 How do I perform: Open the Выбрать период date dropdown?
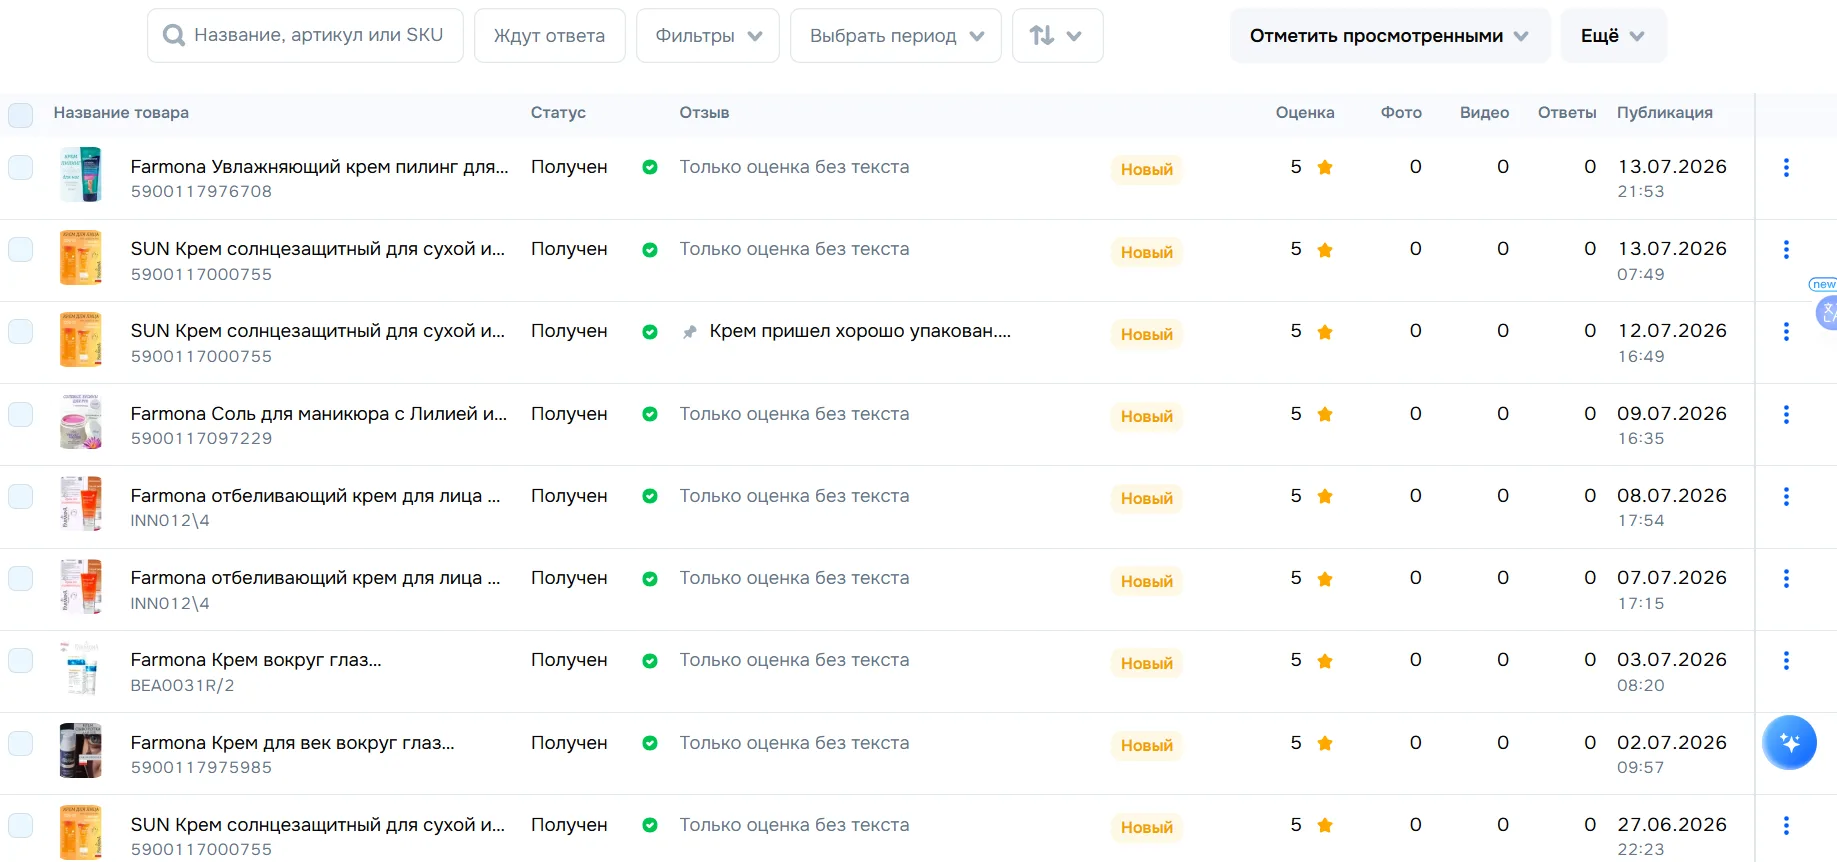click(896, 36)
